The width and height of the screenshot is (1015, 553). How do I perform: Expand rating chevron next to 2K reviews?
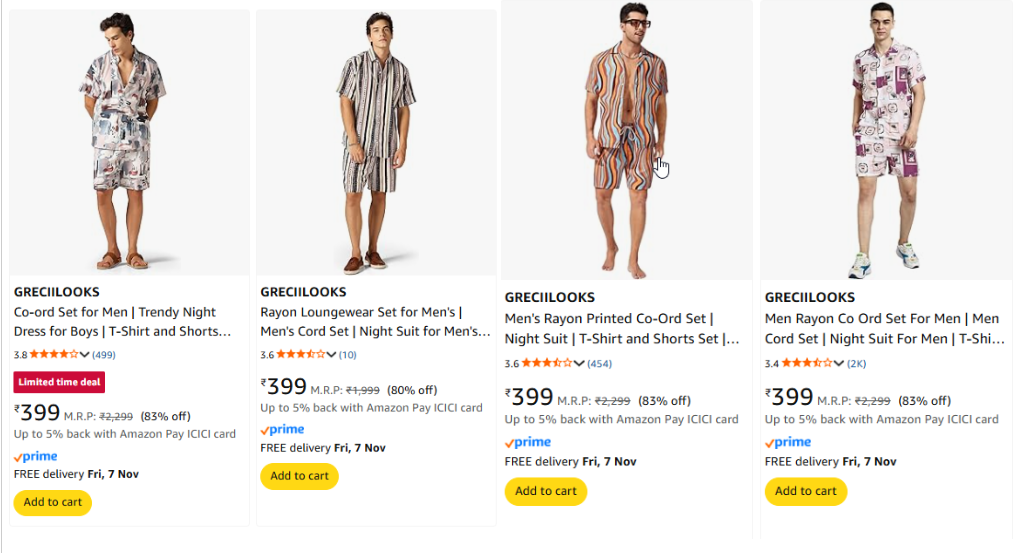coord(838,364)
